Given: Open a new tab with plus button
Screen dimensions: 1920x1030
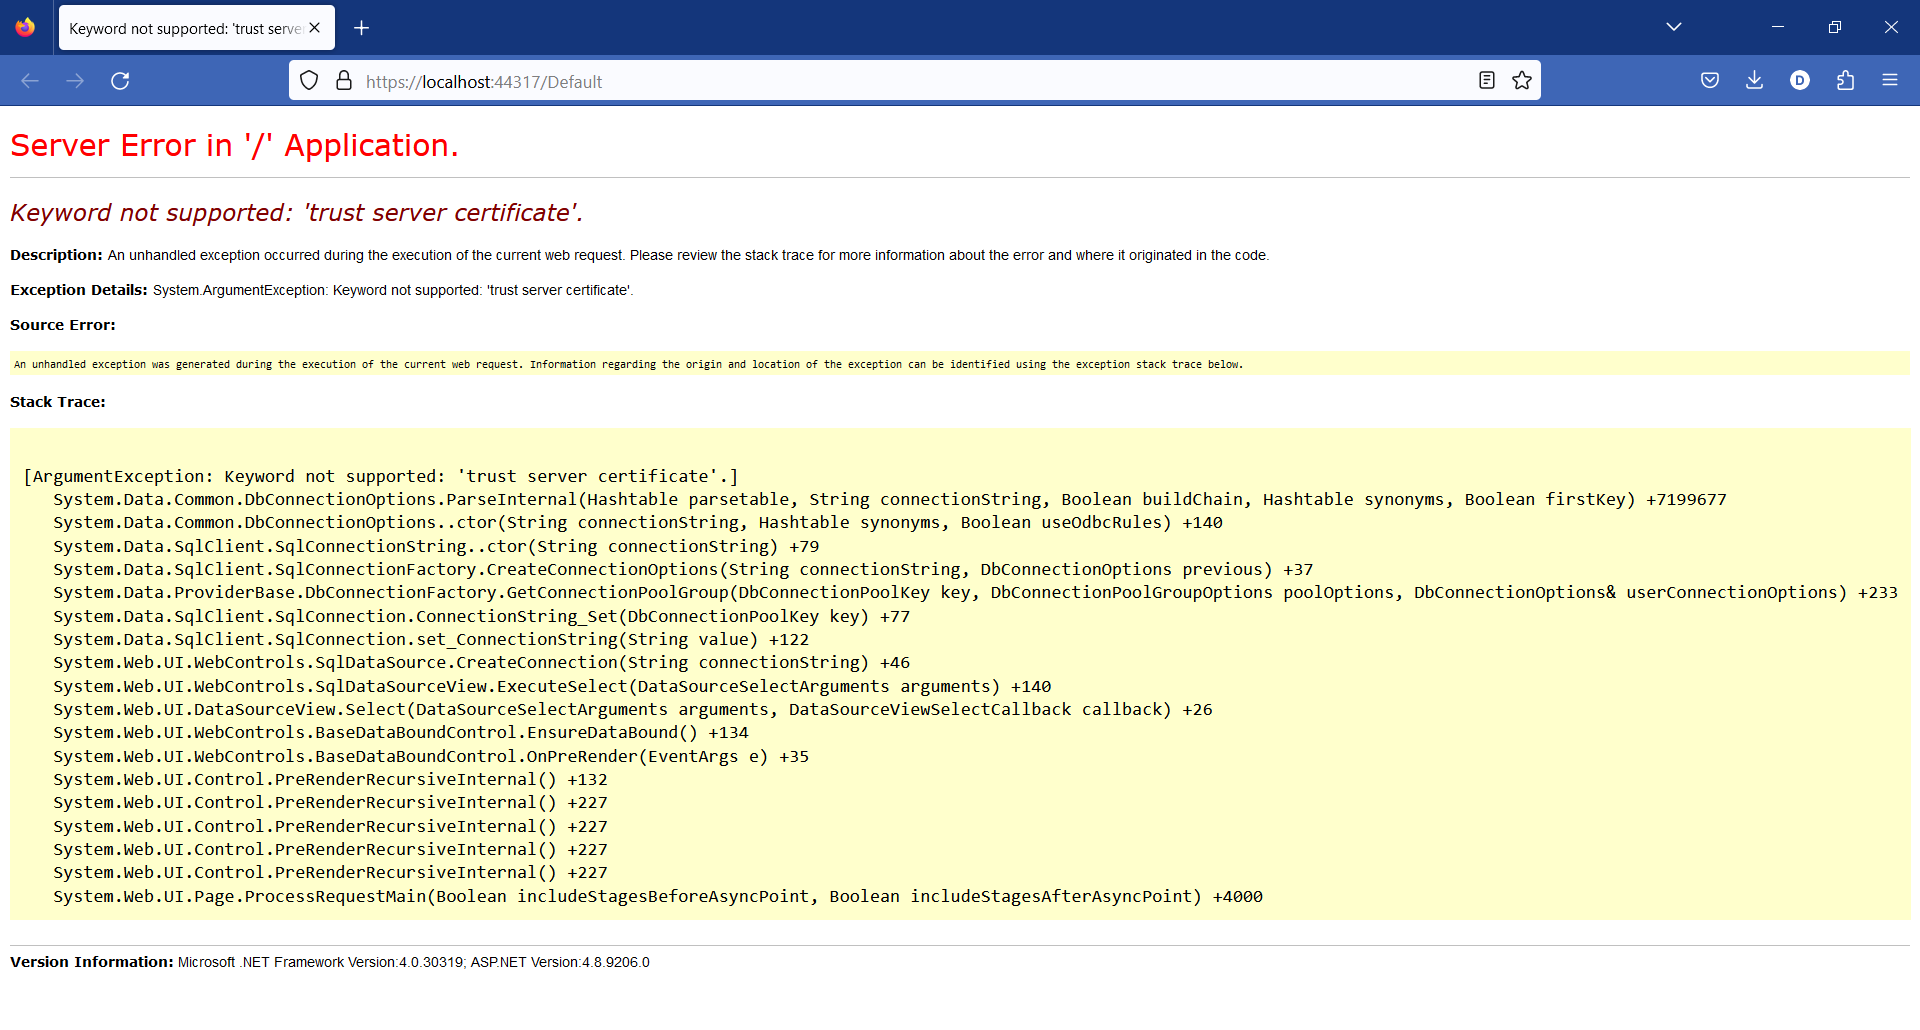Looking at the screenshot, I should [x=362, y=28].
